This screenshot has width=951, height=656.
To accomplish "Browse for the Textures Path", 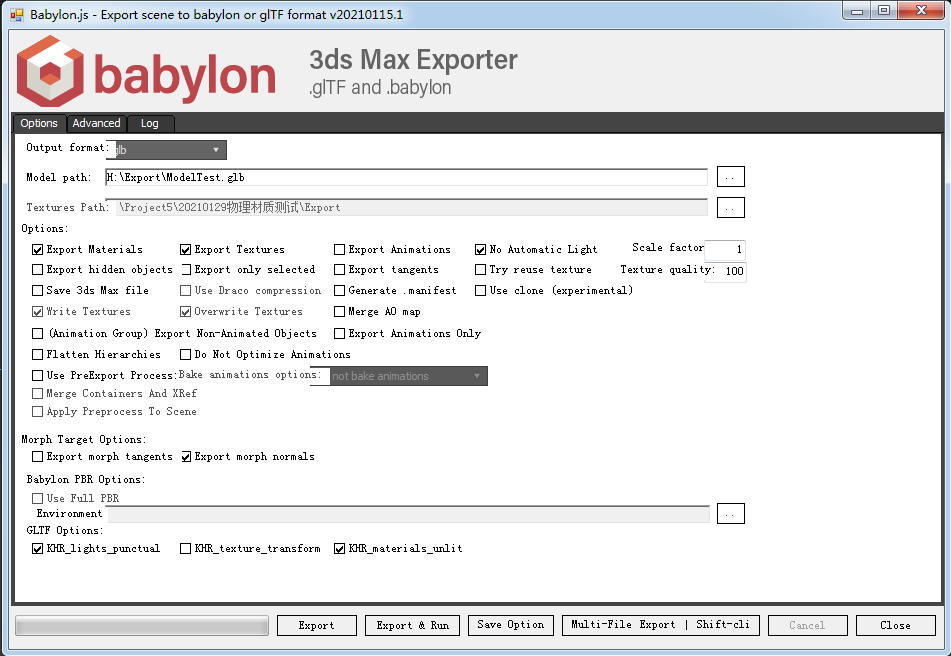I will (x=730, y=207).
